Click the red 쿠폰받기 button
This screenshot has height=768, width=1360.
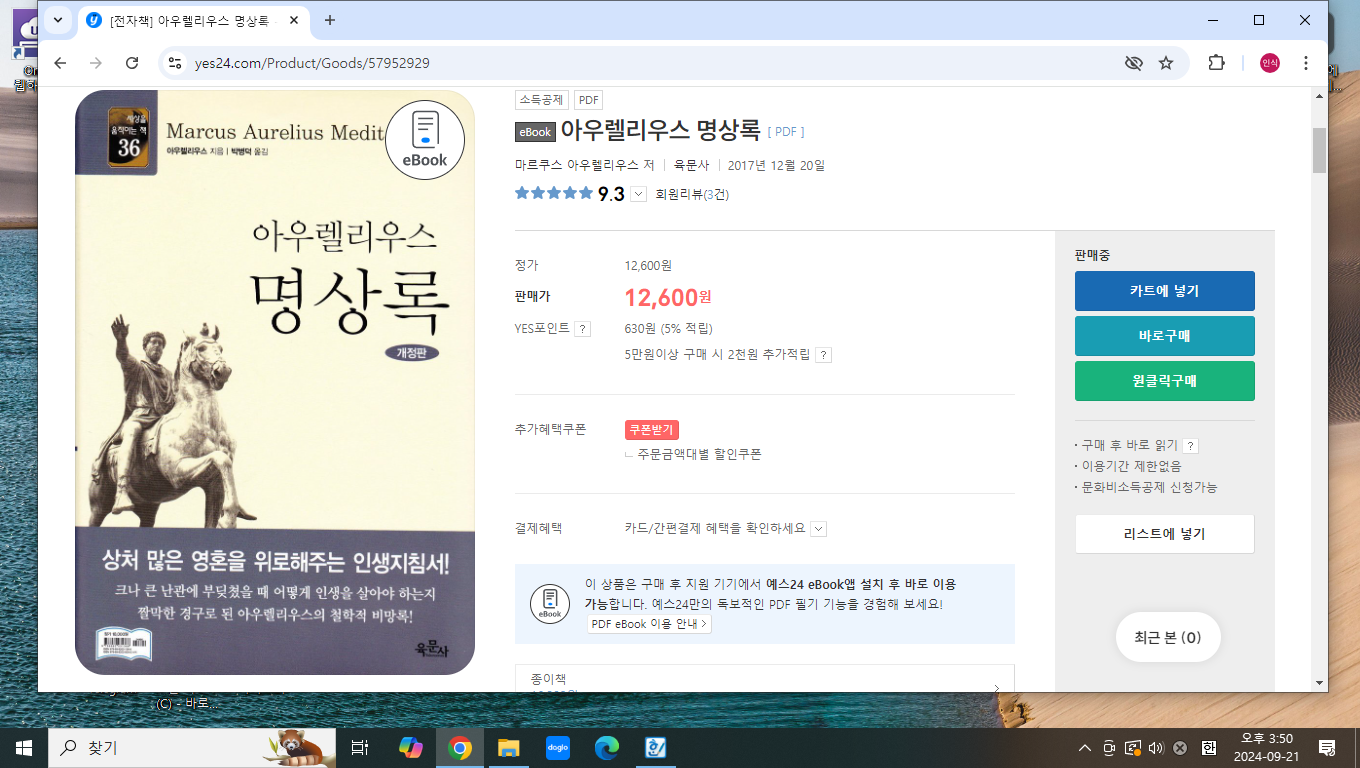(652, 430)
